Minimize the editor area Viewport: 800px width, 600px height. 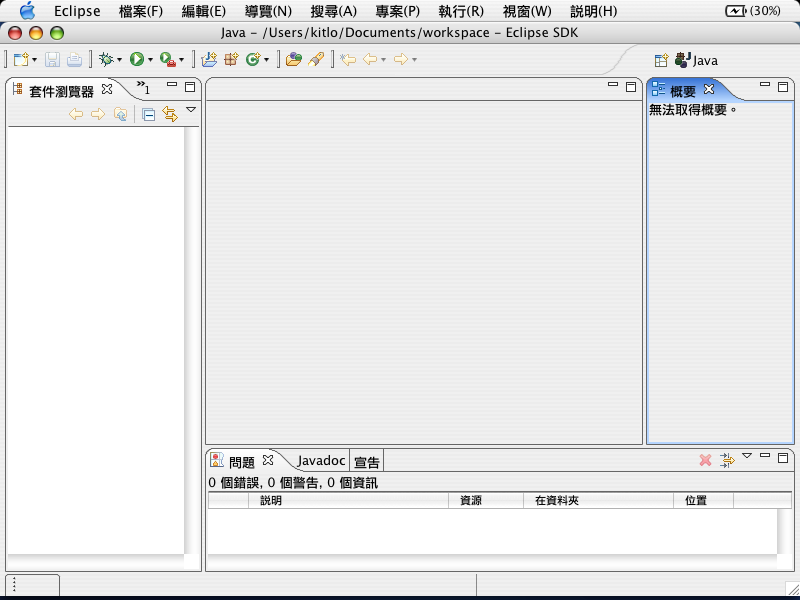(x=613, y=85)
